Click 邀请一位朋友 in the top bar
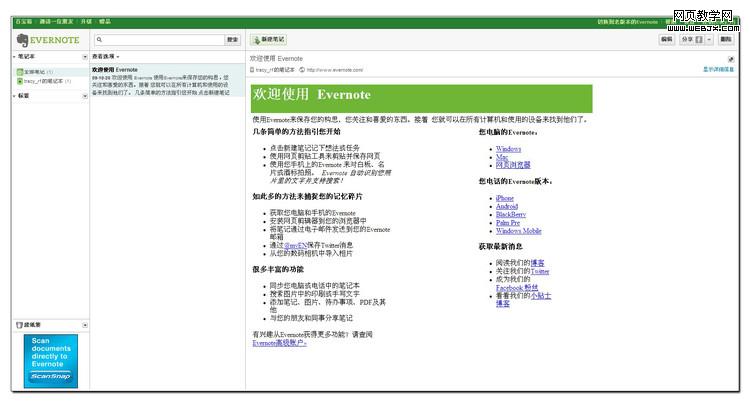The width and height of the screenshot is (750, 403). pyautogui.click(x=58, y=21)
